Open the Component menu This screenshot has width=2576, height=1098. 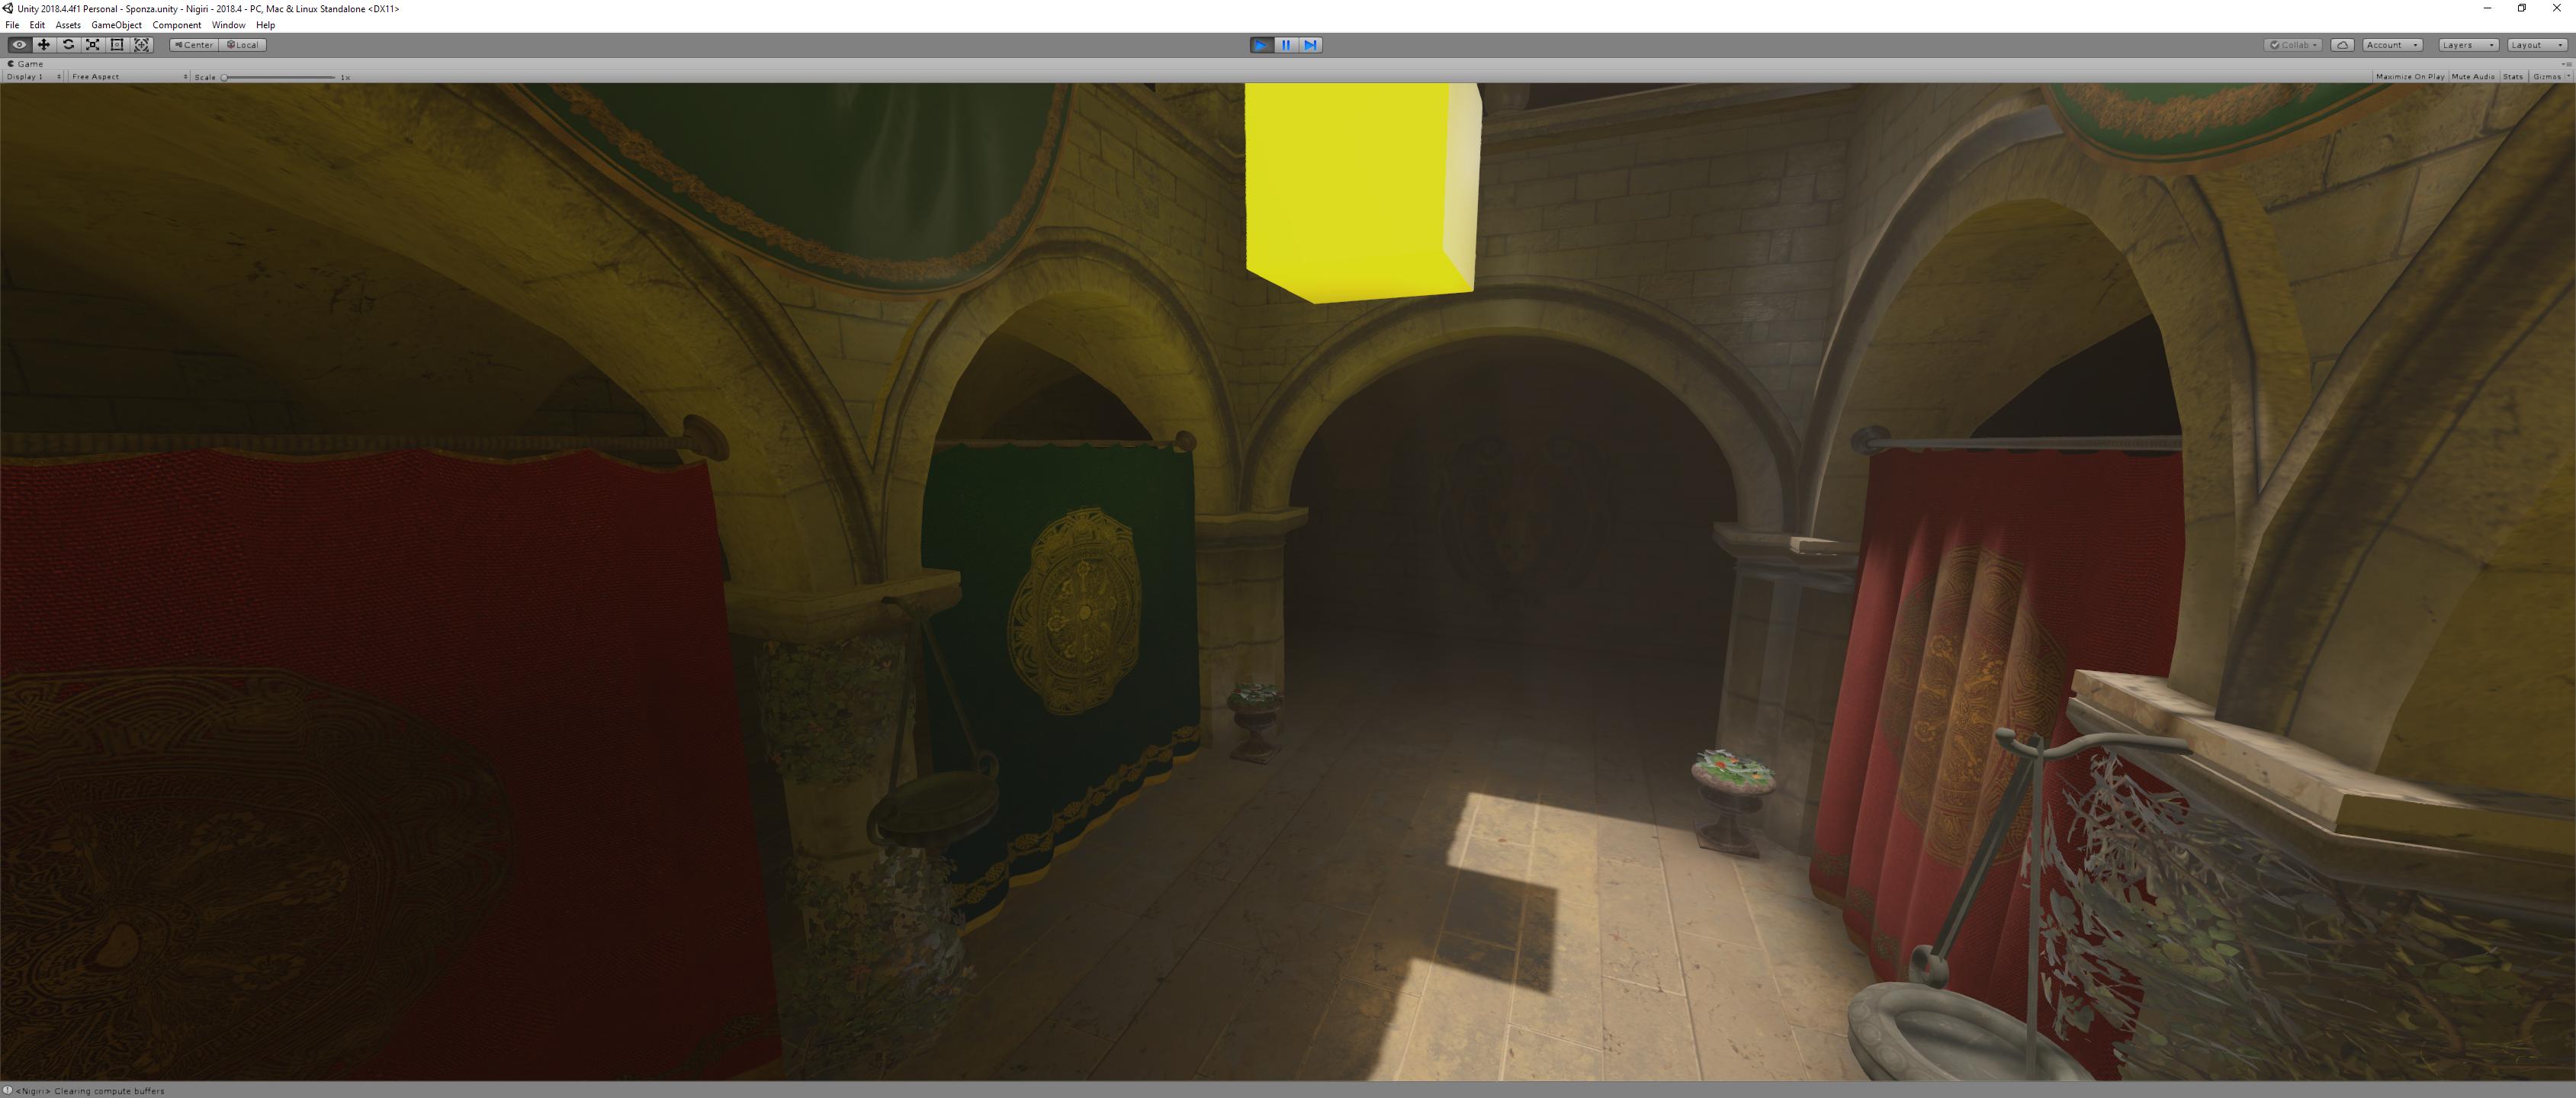[176, 25]
